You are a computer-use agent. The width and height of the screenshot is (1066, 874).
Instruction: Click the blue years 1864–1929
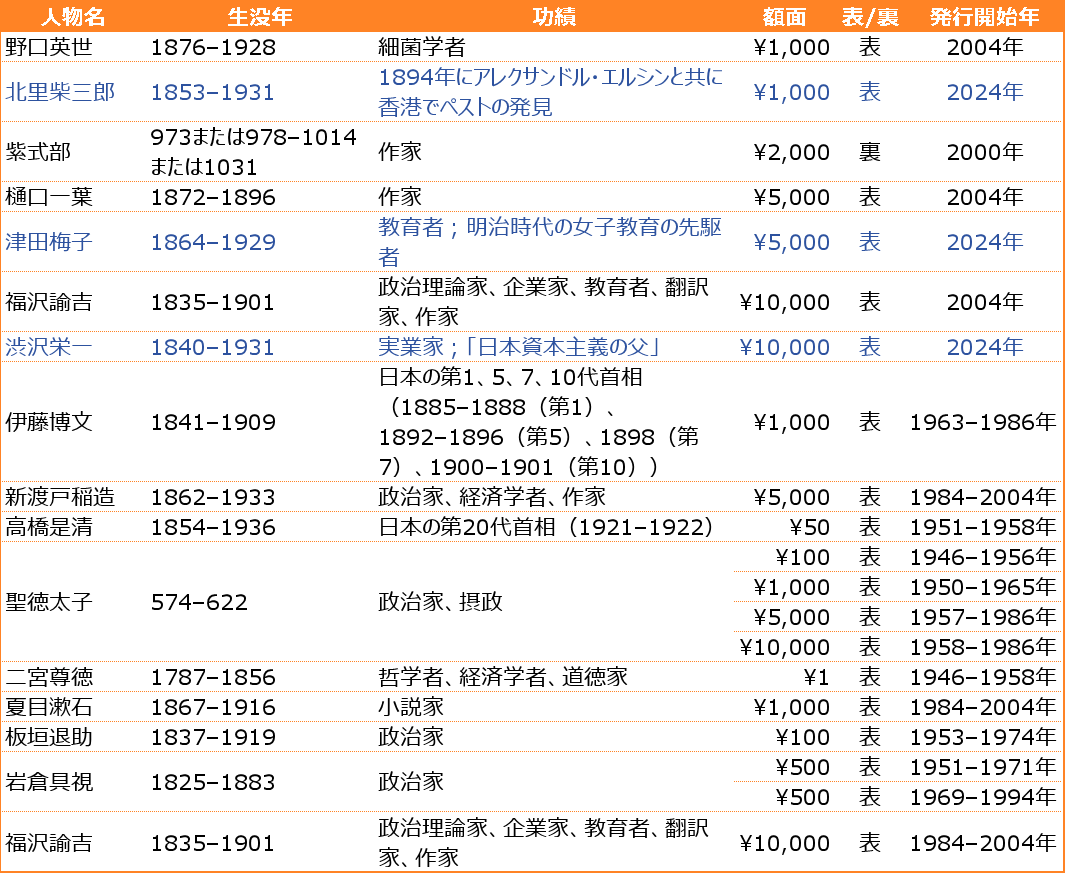pos(213,241)
